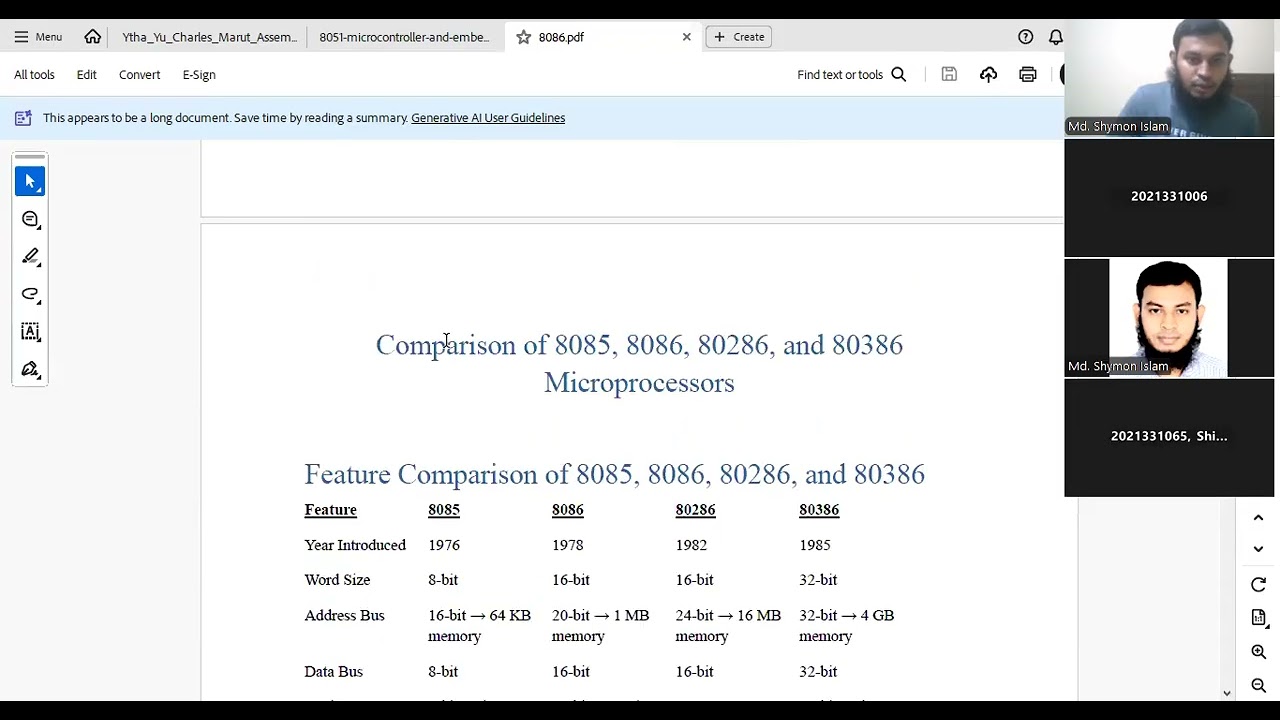Click the rotate page icon
This screenshot has width=1280, height=720.
coord(1258,585)
